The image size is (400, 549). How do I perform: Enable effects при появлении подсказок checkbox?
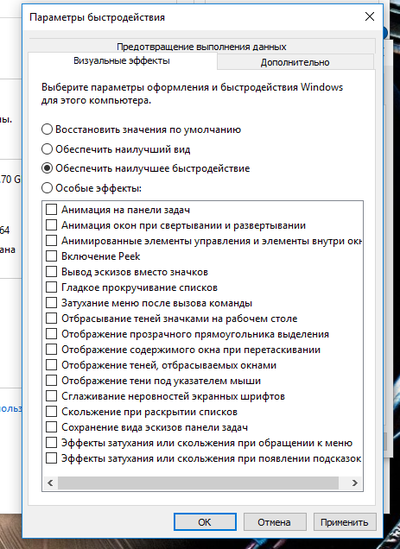point(51,458)
